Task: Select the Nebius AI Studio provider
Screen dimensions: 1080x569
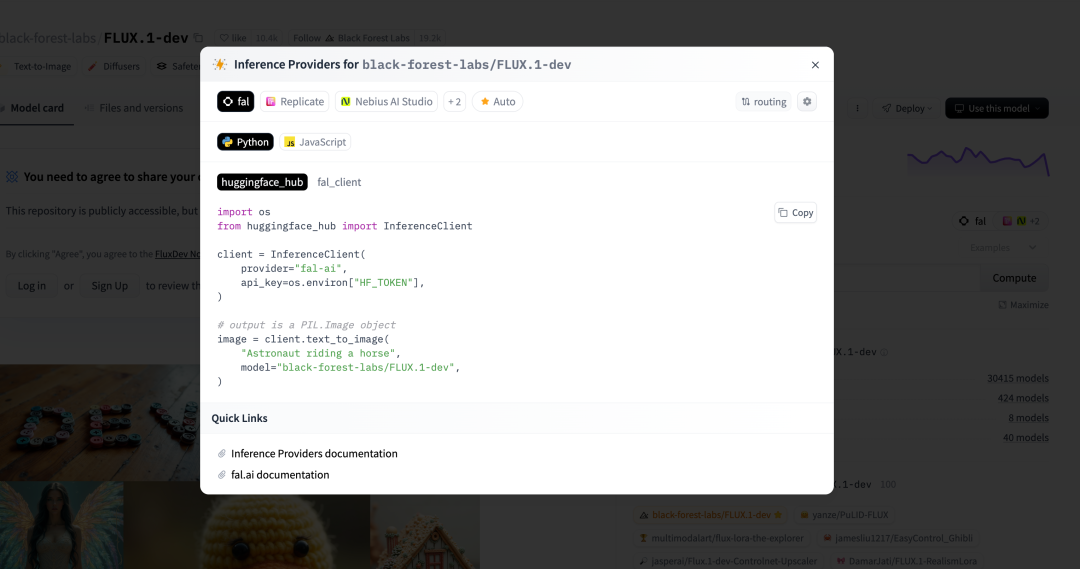Action: [386, 101]
